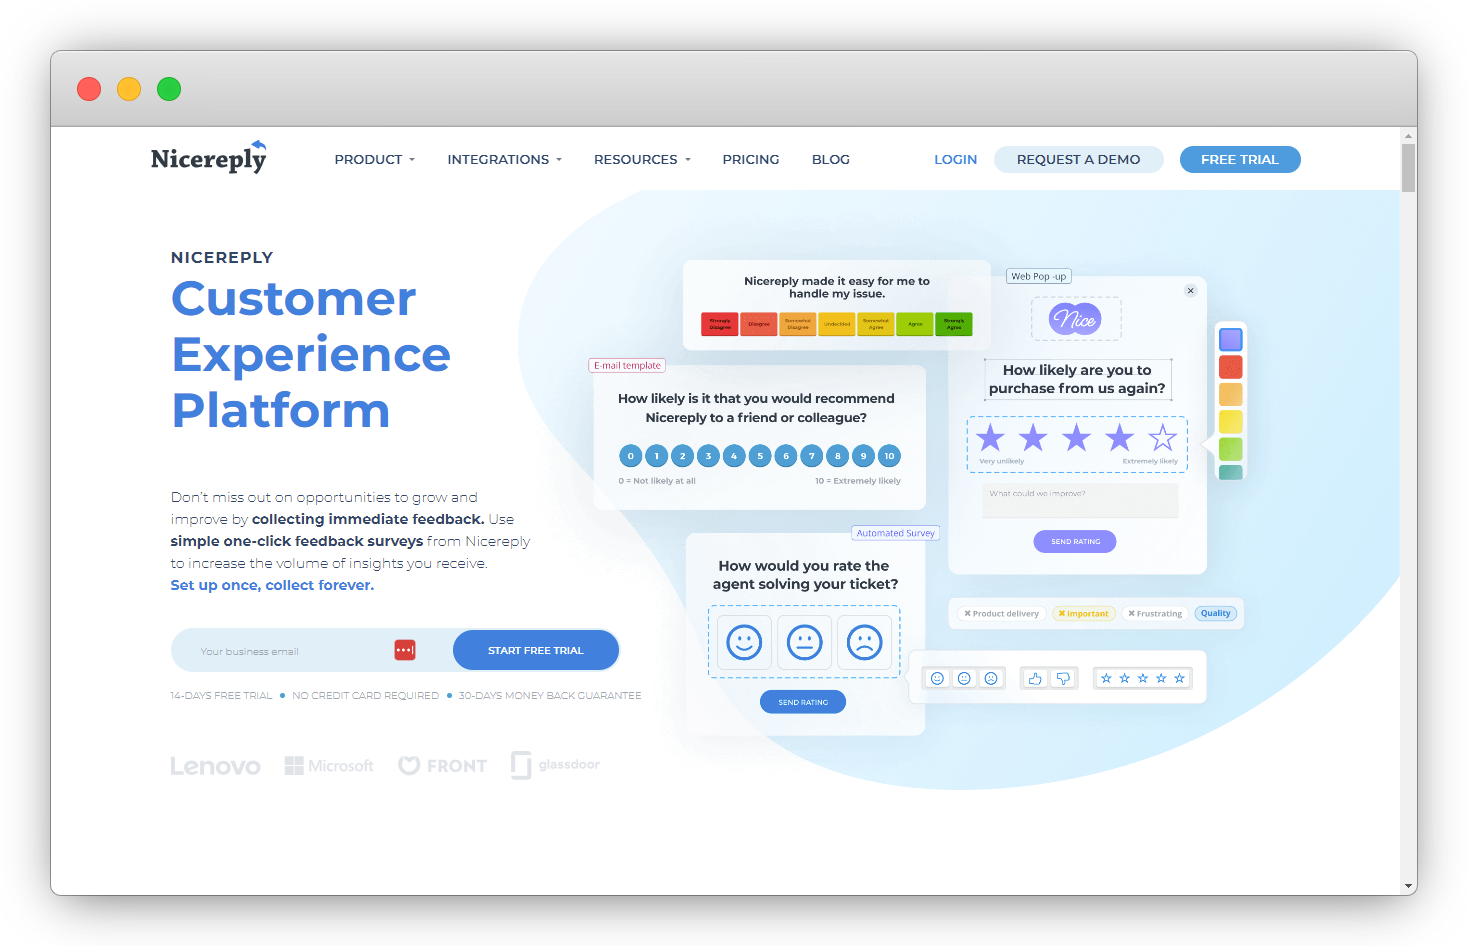The image size is (1468, 946).
Task: Click REQUEST A DEMO button
Action: coord(1079,159)
